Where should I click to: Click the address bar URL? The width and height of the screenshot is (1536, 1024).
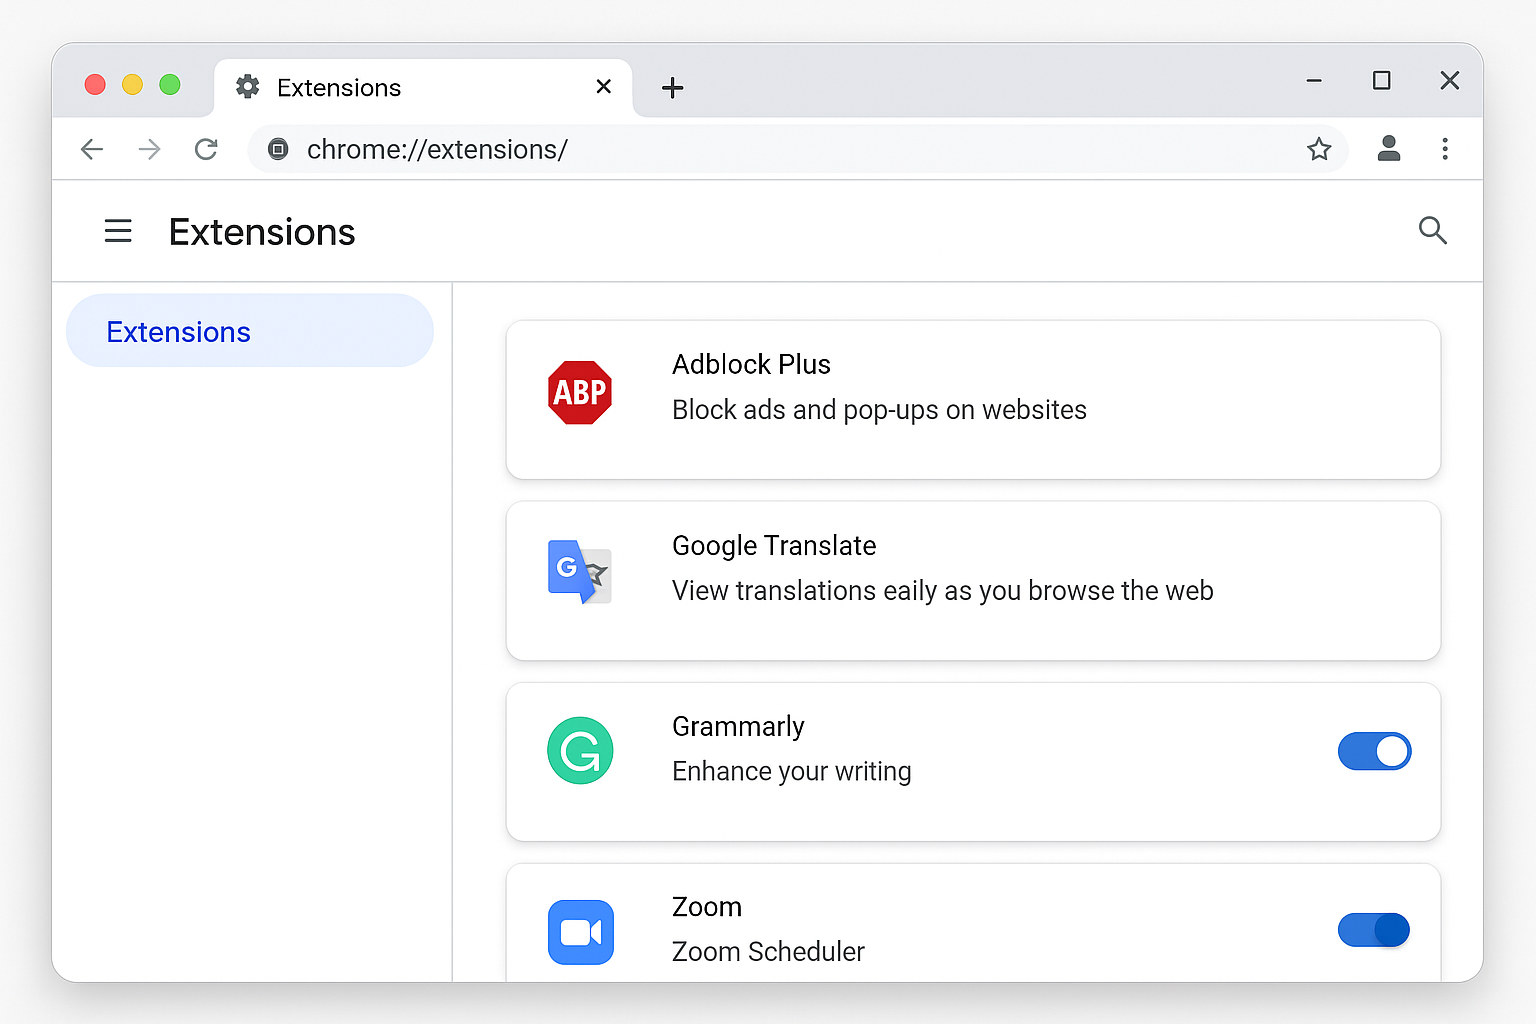tap(437, 149)
